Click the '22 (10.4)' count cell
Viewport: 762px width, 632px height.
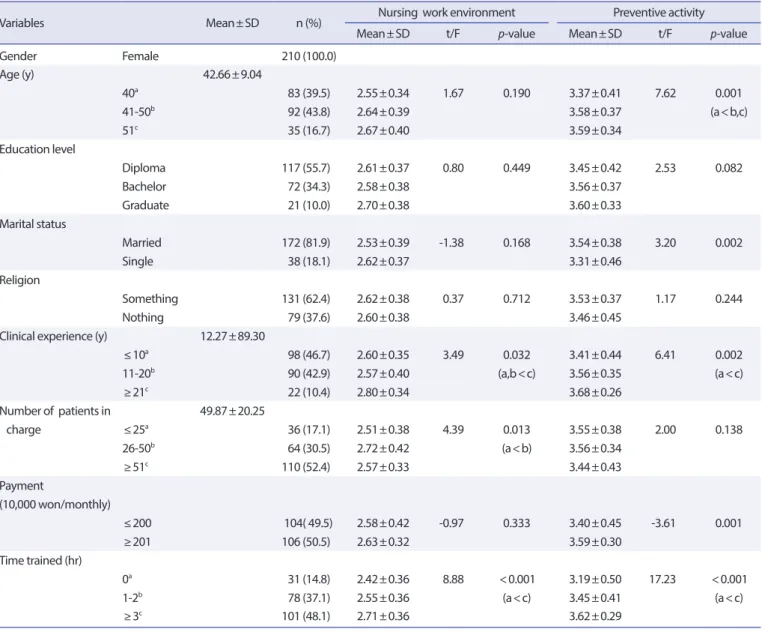309,392
